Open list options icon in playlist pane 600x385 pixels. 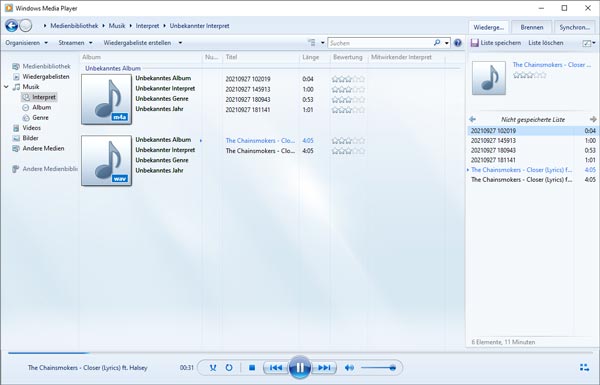click(x=586, y=43)
